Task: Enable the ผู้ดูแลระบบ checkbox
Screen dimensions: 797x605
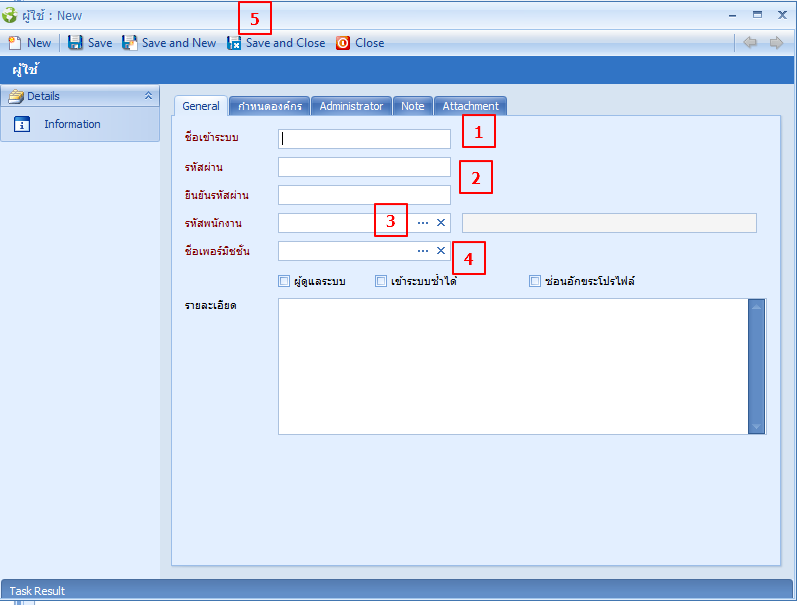Action: click(x=285, y=281)
